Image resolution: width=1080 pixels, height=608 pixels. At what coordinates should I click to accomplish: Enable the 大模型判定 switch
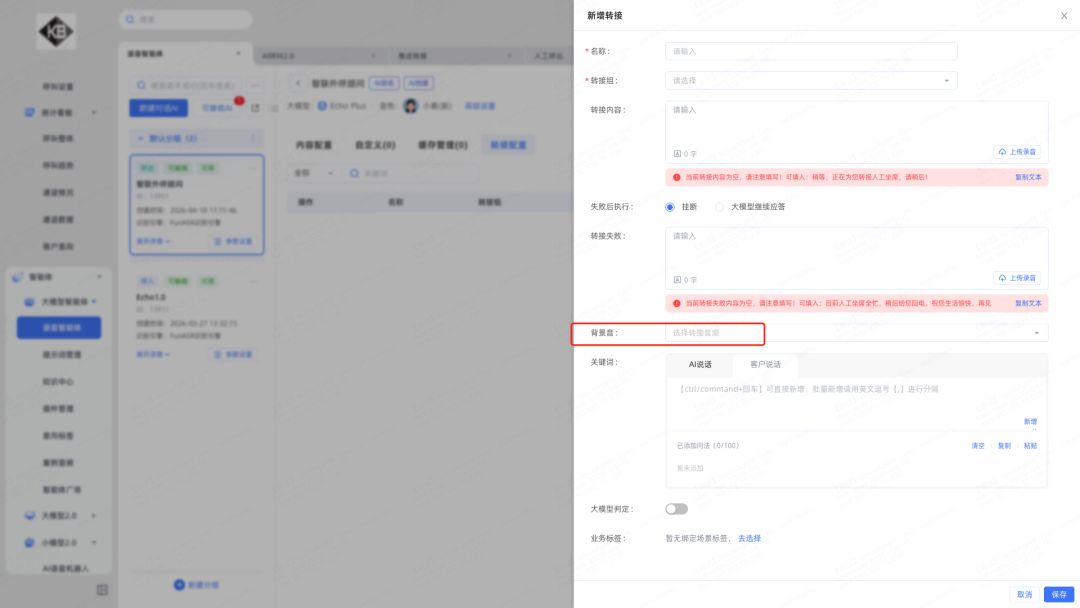(677, 509)
